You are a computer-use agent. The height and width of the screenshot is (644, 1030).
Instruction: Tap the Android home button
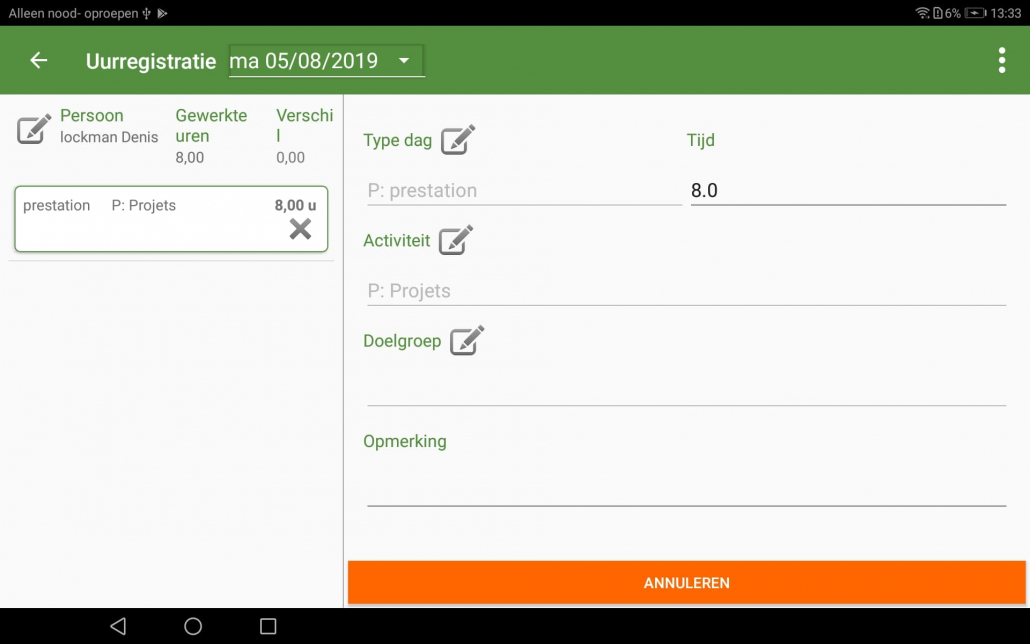[x=193, y=626]
